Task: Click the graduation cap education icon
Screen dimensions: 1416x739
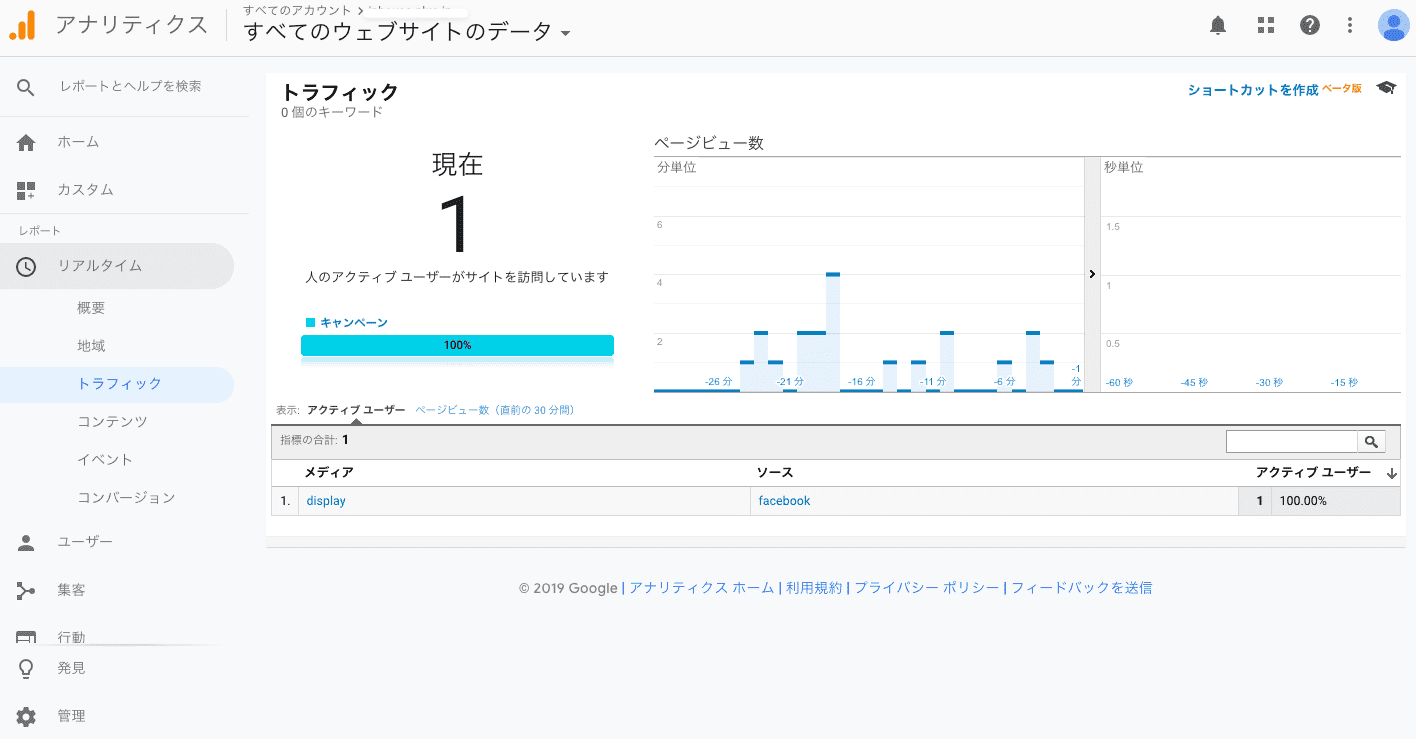Action: click(1386, 89)
